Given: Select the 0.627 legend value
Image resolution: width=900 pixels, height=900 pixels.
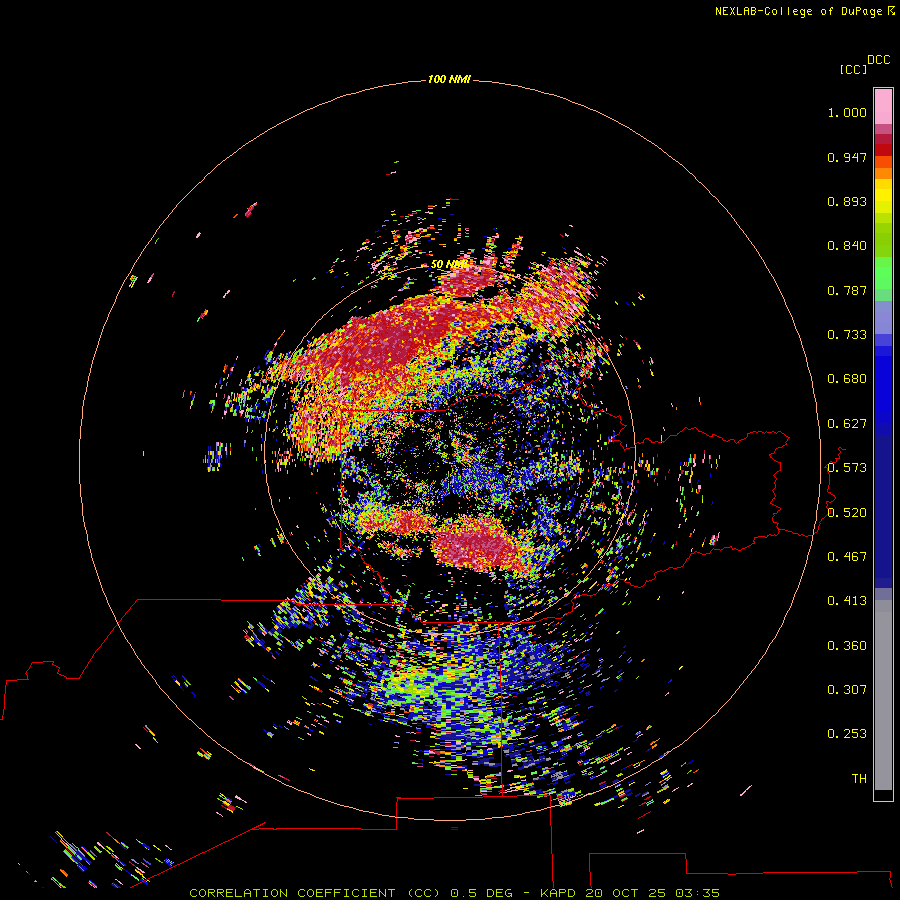Looking at the screenshot, I should [847, 424].
